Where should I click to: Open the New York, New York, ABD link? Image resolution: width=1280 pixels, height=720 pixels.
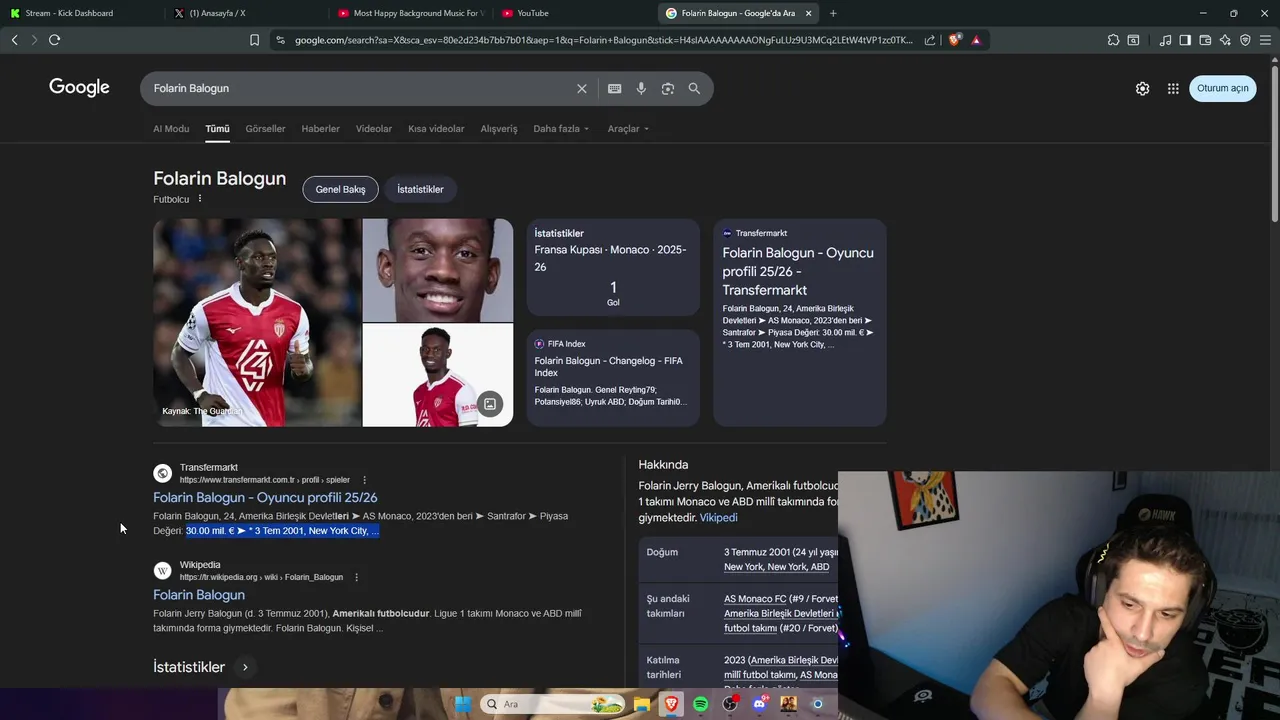pos(776,567)
